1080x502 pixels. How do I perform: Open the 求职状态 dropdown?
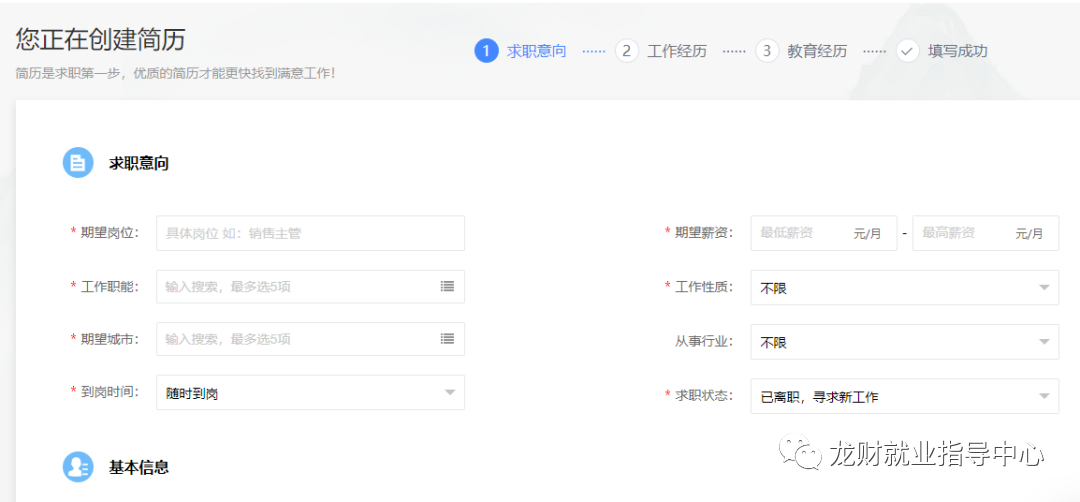[x=904, y=396]
